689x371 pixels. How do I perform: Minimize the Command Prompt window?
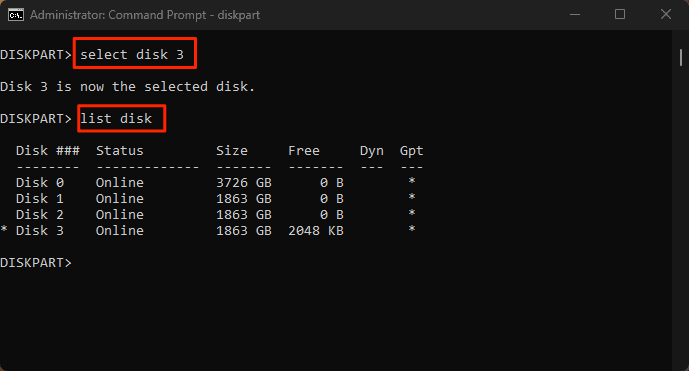point(575,15)
